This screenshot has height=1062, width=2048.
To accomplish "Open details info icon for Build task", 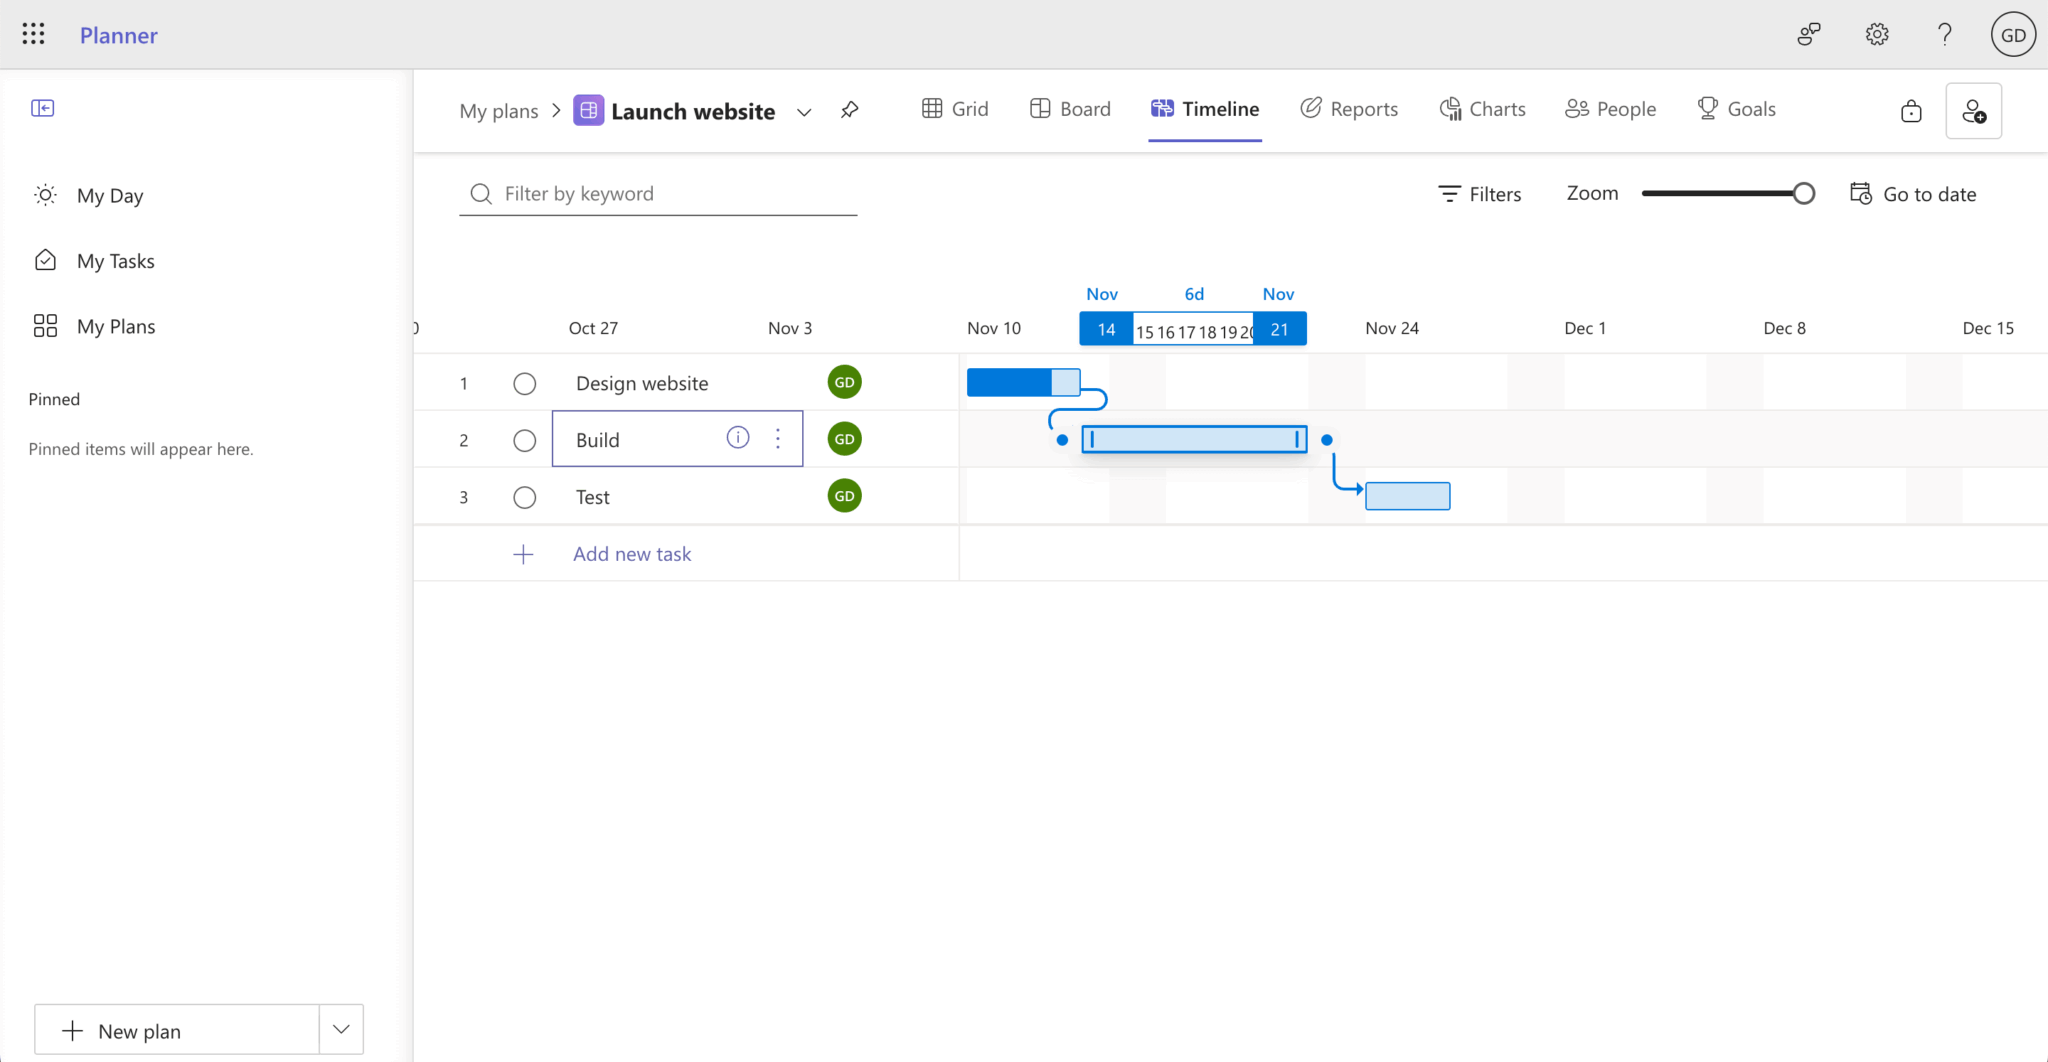I will click(x=738, y=438).
